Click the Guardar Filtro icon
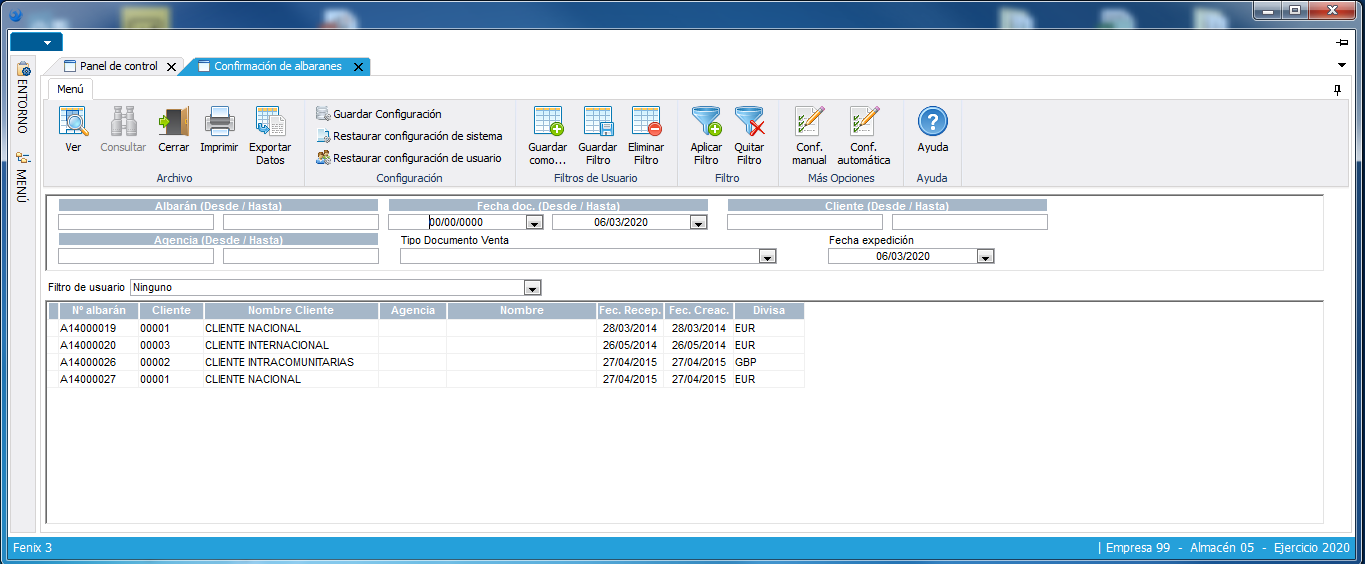 coord(597,122)
